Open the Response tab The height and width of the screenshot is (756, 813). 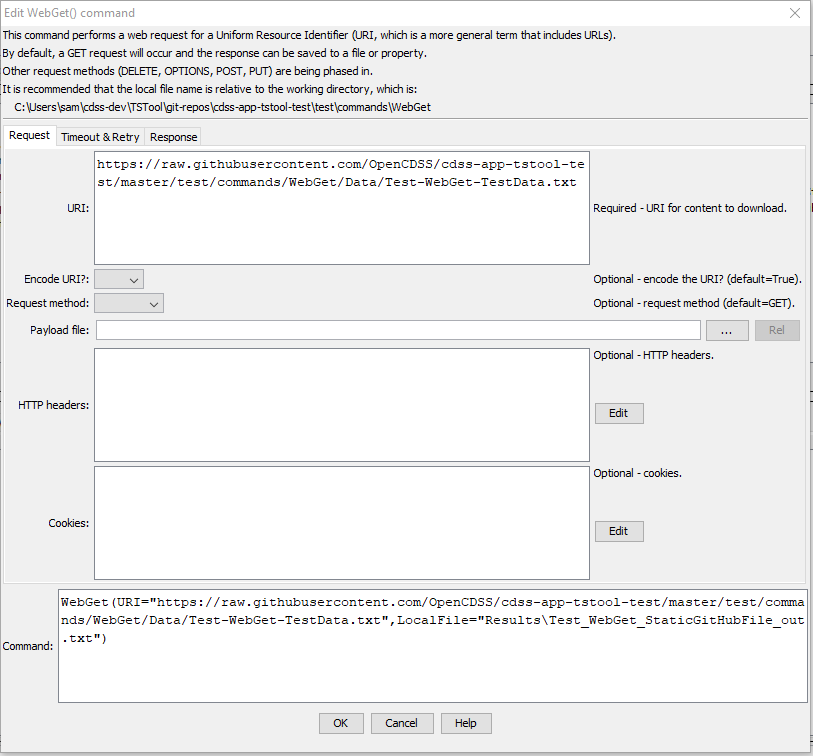[x=173, y=137]
